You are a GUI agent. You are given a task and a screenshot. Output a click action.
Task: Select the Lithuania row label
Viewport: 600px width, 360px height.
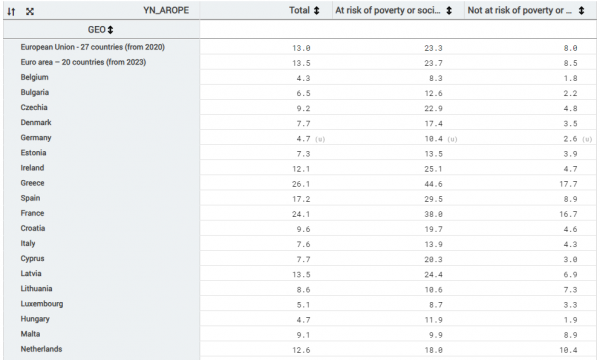(x=36, y=288)
